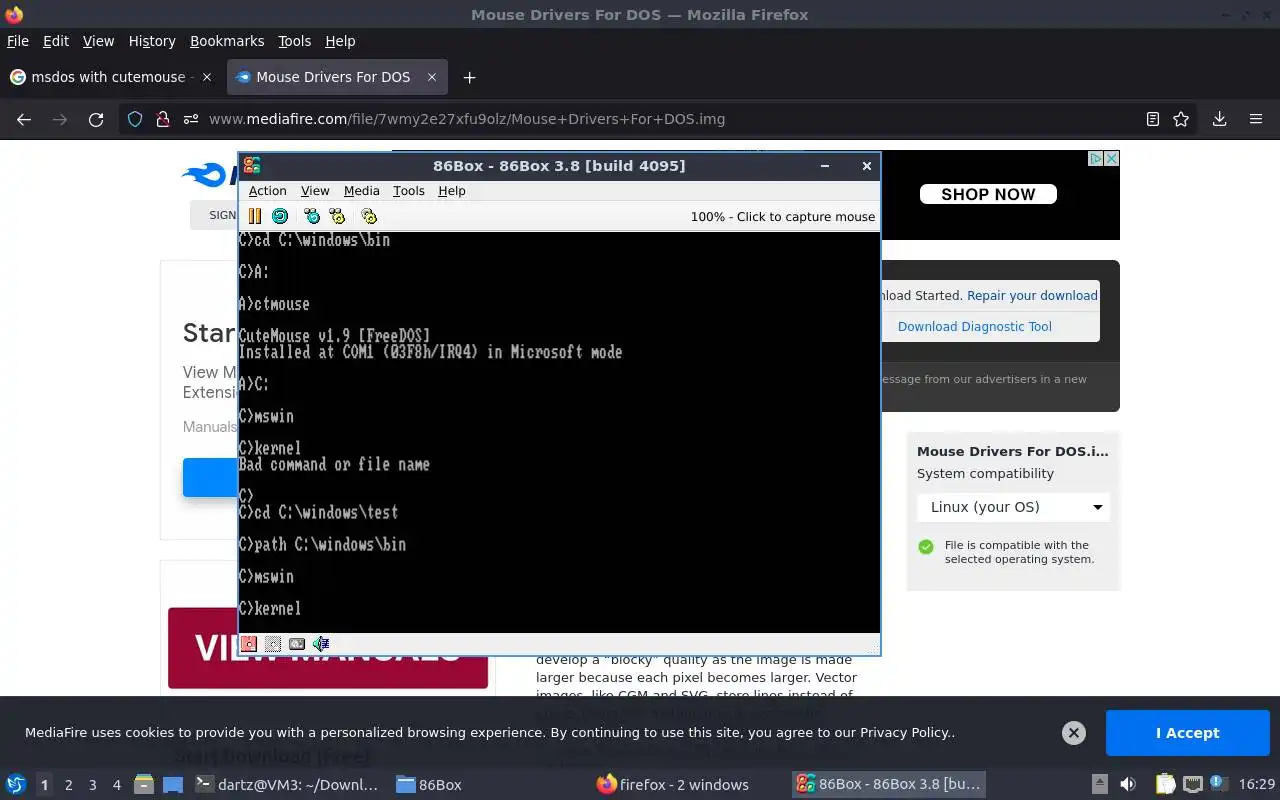
Task: Open Firefox History menu
Action: (x=152, y=41)
